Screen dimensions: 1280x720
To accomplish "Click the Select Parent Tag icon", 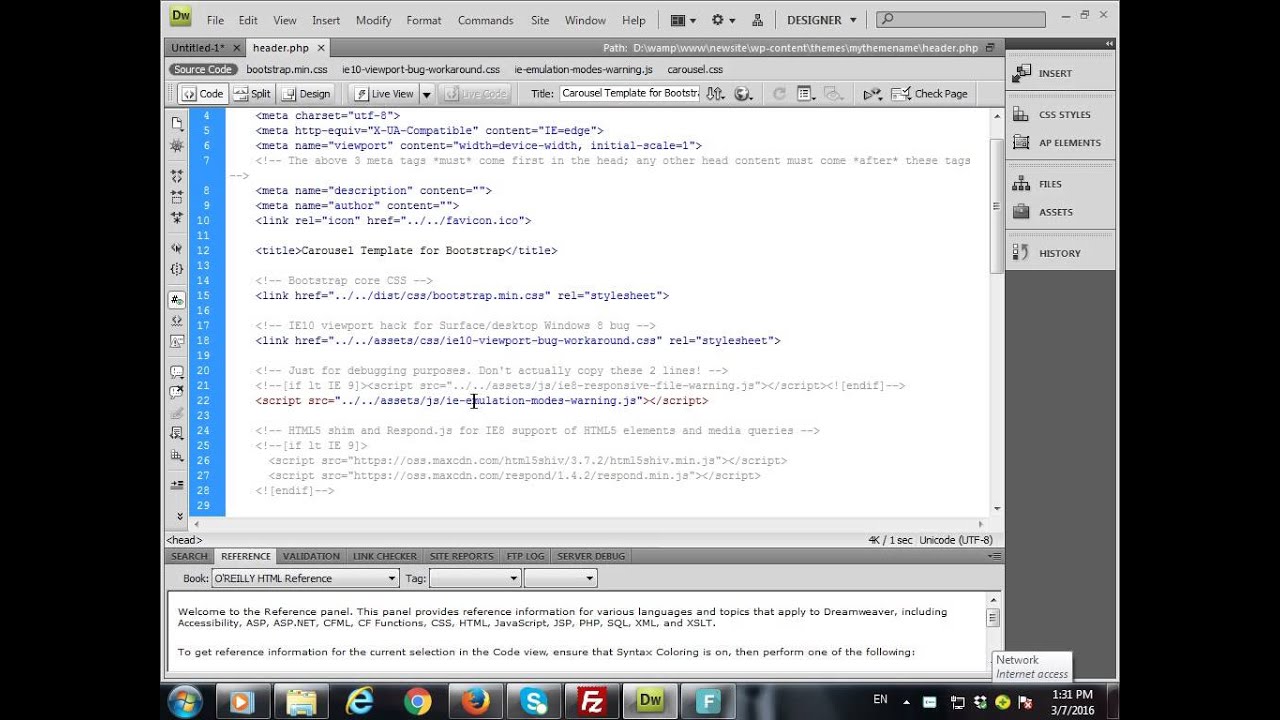I will point(177,248).
